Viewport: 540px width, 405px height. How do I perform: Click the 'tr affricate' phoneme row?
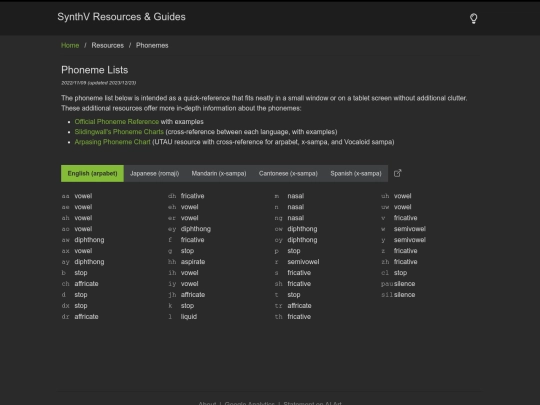coord(293,306)
